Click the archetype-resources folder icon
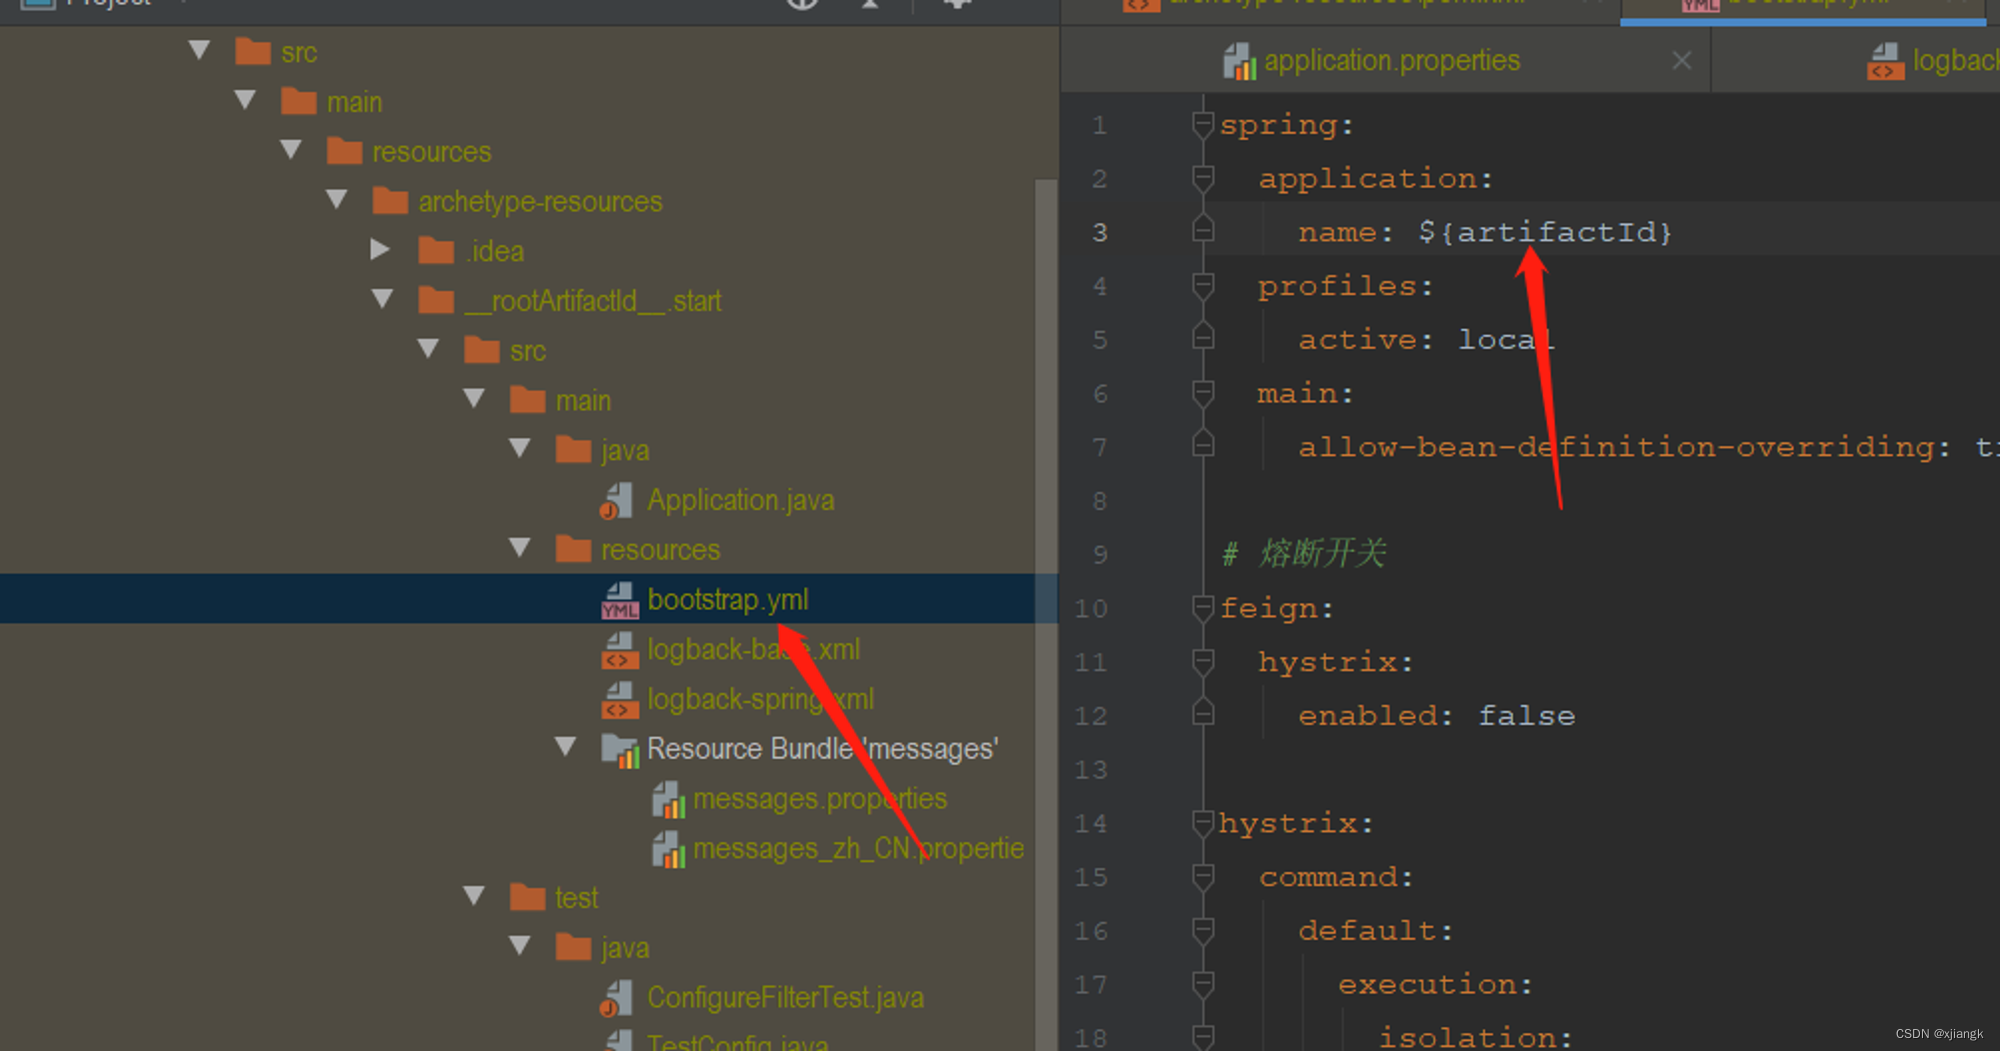The image size is (2000, 1051). [390, 200]
